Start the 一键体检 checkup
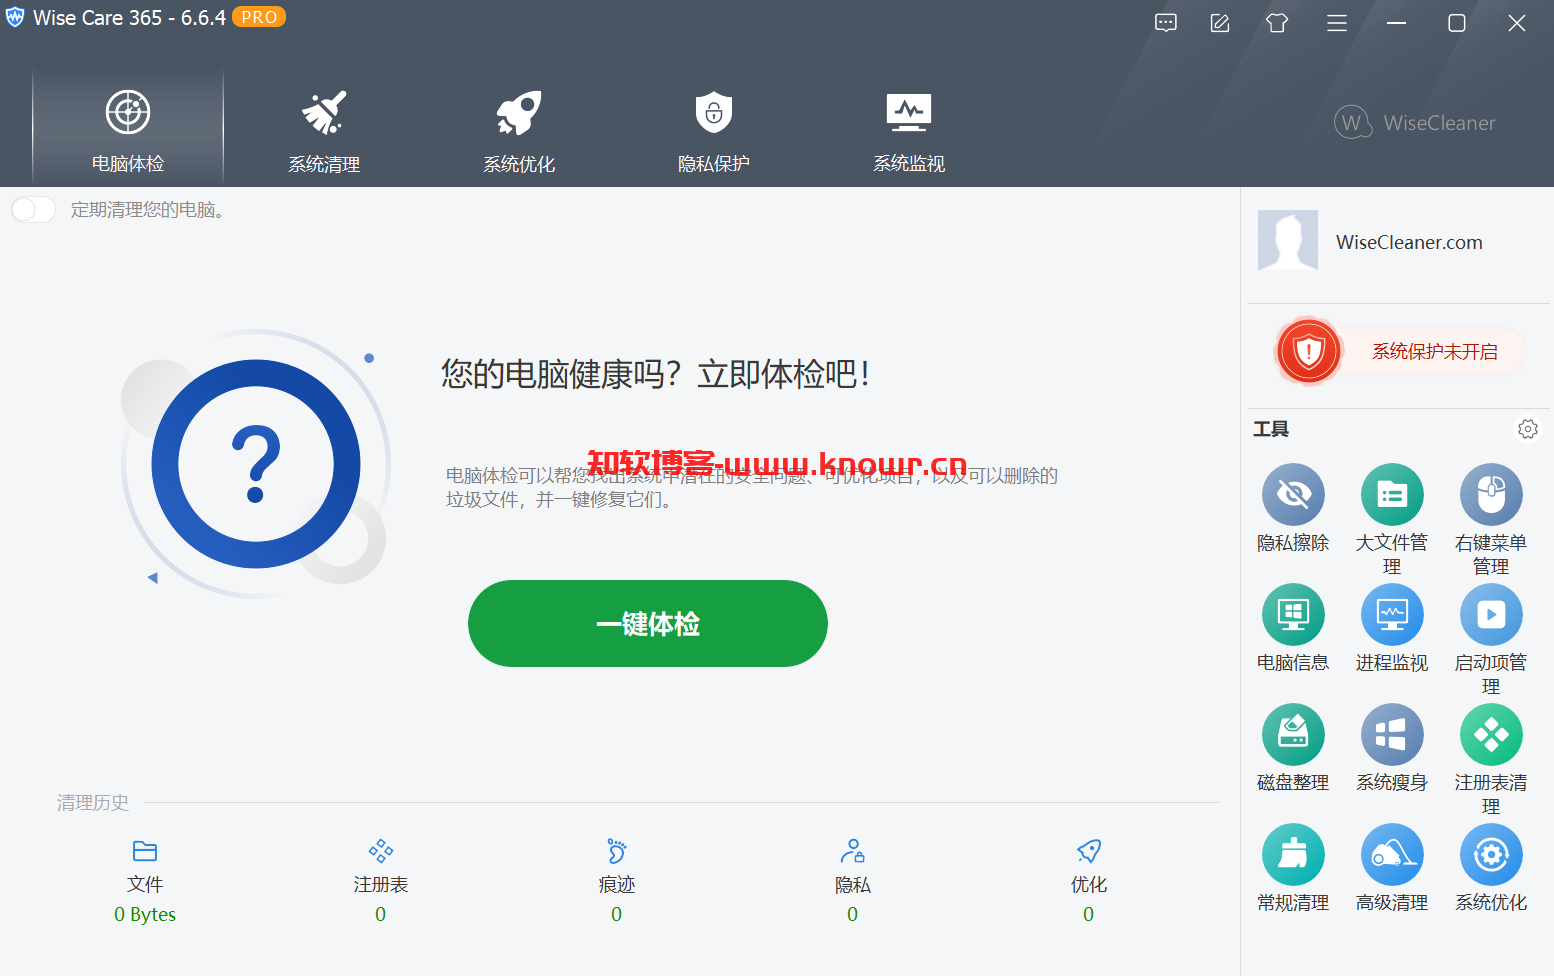Viewport: 1554px width, 976px height. coord(648,623)
